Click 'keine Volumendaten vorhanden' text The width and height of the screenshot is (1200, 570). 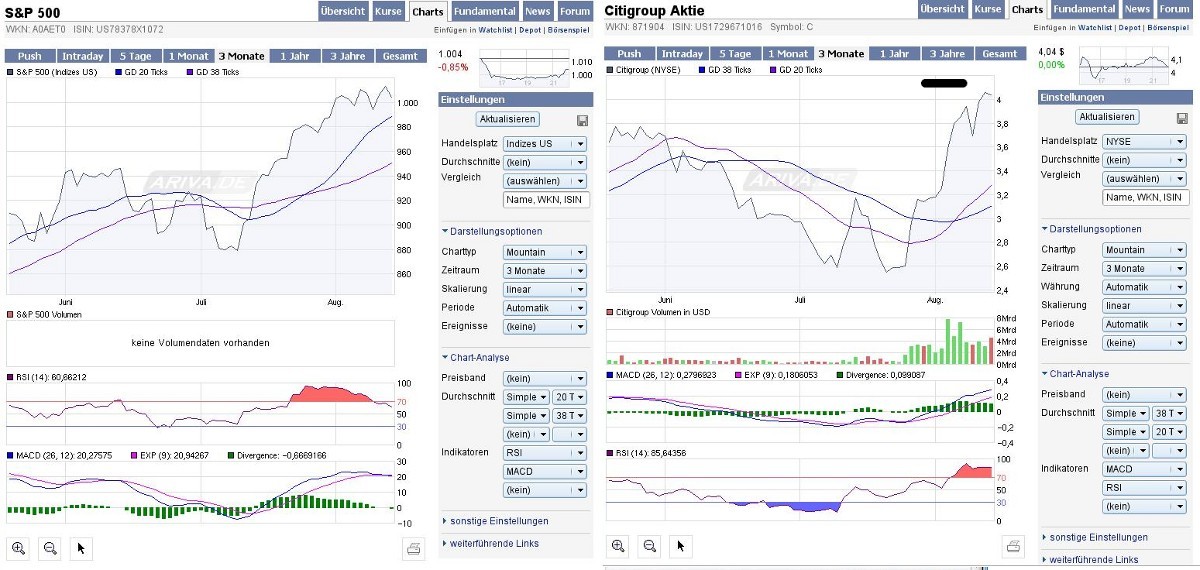[200, 343]
